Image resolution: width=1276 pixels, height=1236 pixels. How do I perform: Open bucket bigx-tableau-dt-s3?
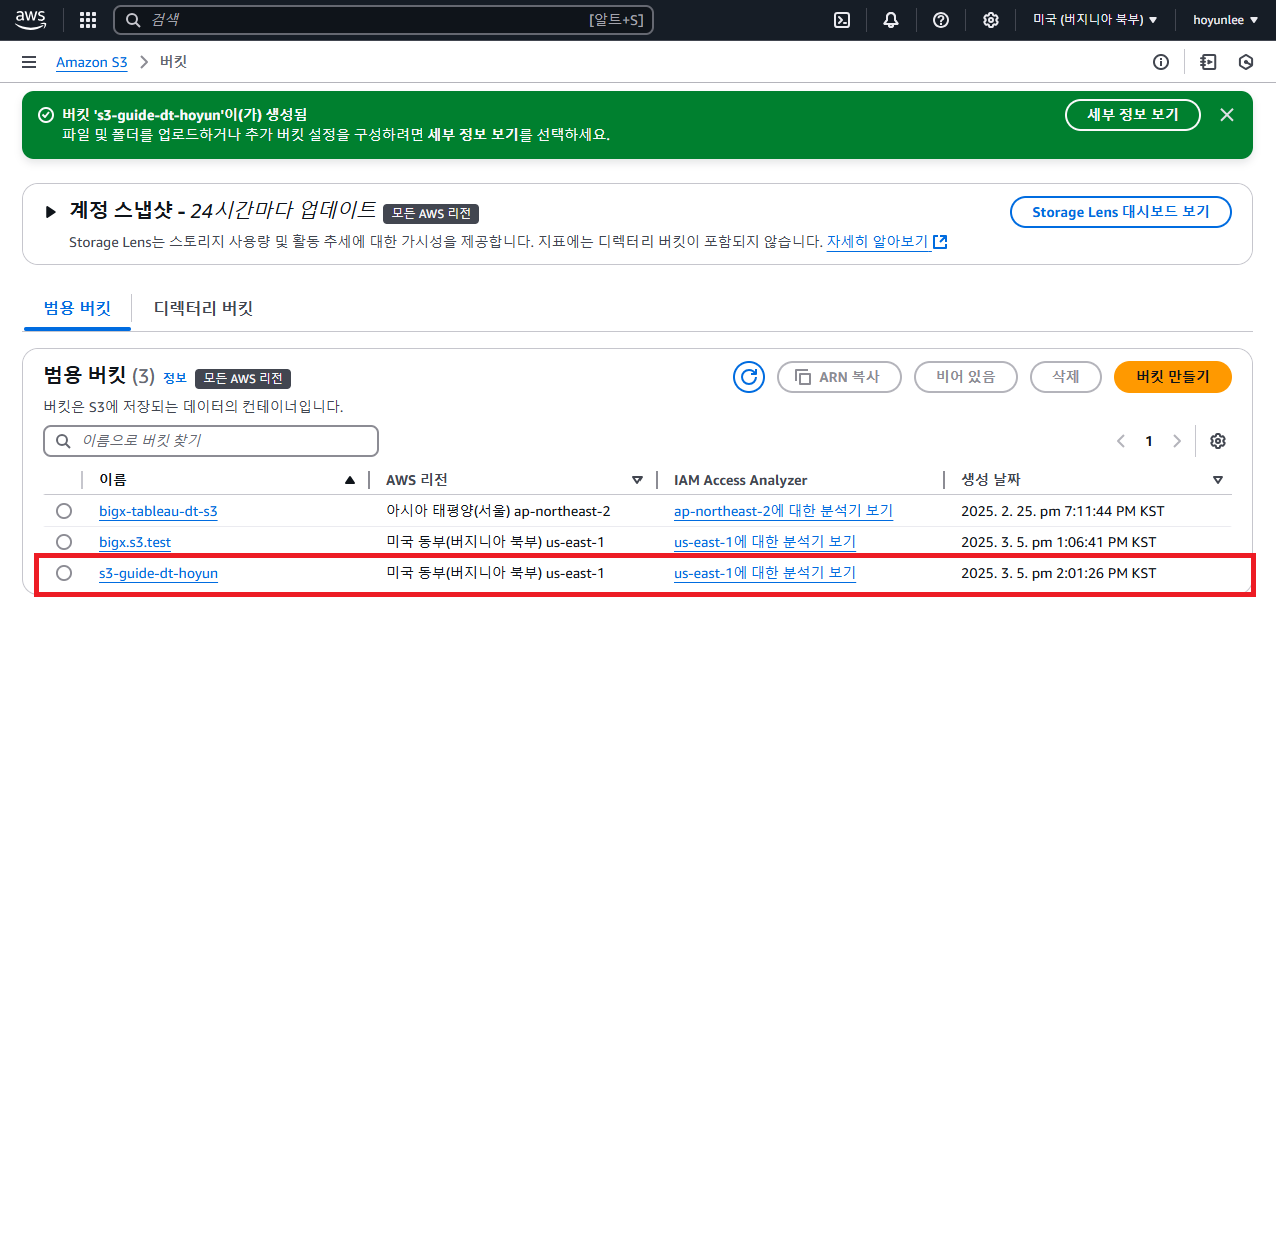coord(158,511)
